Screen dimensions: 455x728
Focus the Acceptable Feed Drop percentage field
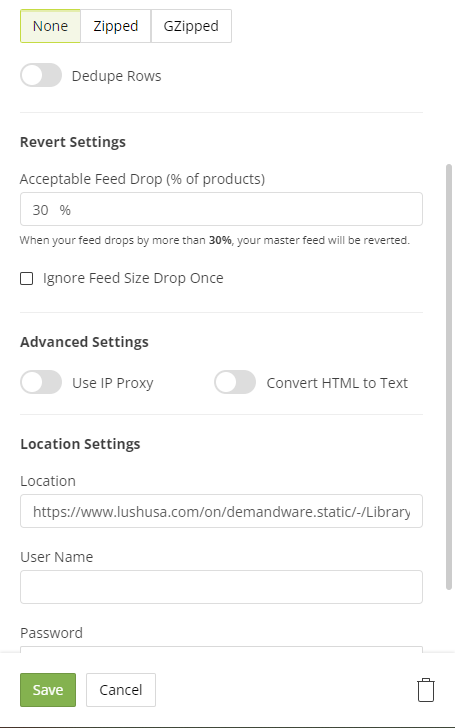pos(221,209)
